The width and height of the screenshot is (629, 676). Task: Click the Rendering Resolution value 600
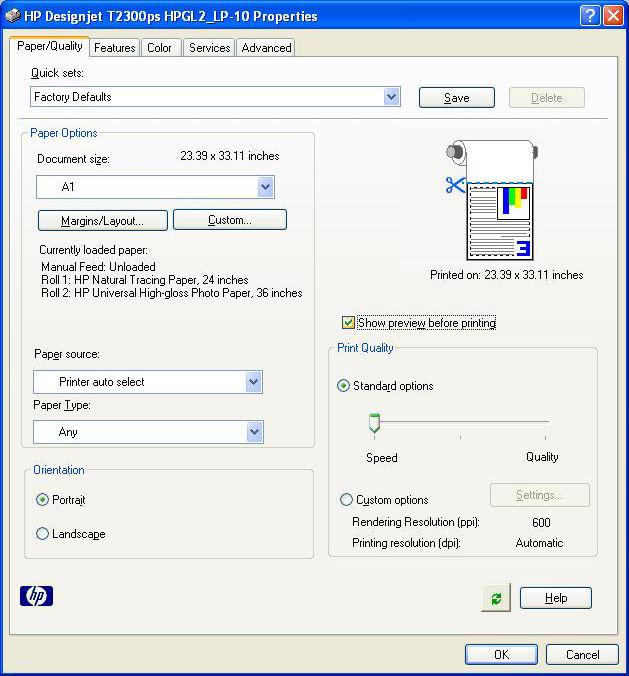point(541,522)
